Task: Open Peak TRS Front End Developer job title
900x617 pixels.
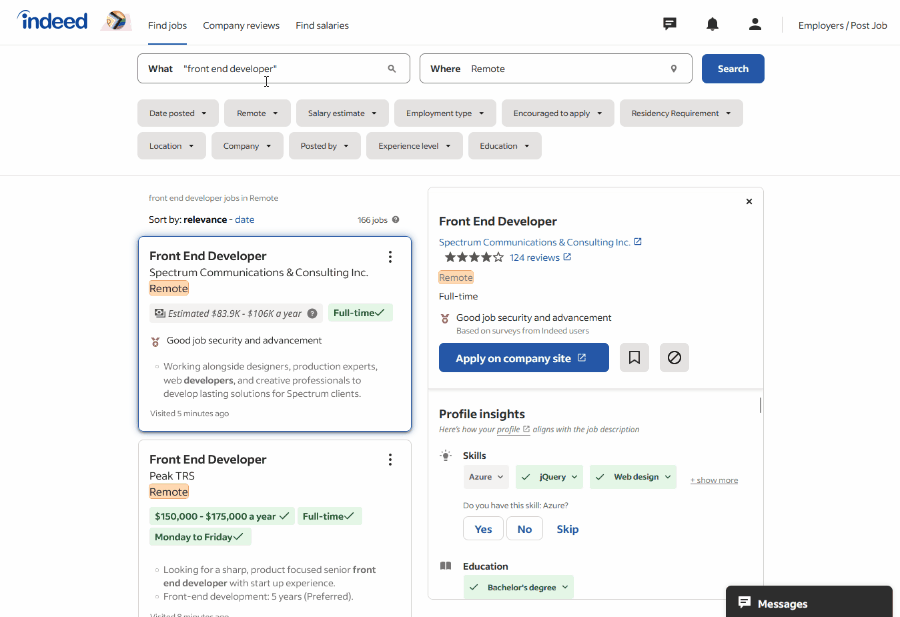Action: pyautogui.click(x=208, y=460)
